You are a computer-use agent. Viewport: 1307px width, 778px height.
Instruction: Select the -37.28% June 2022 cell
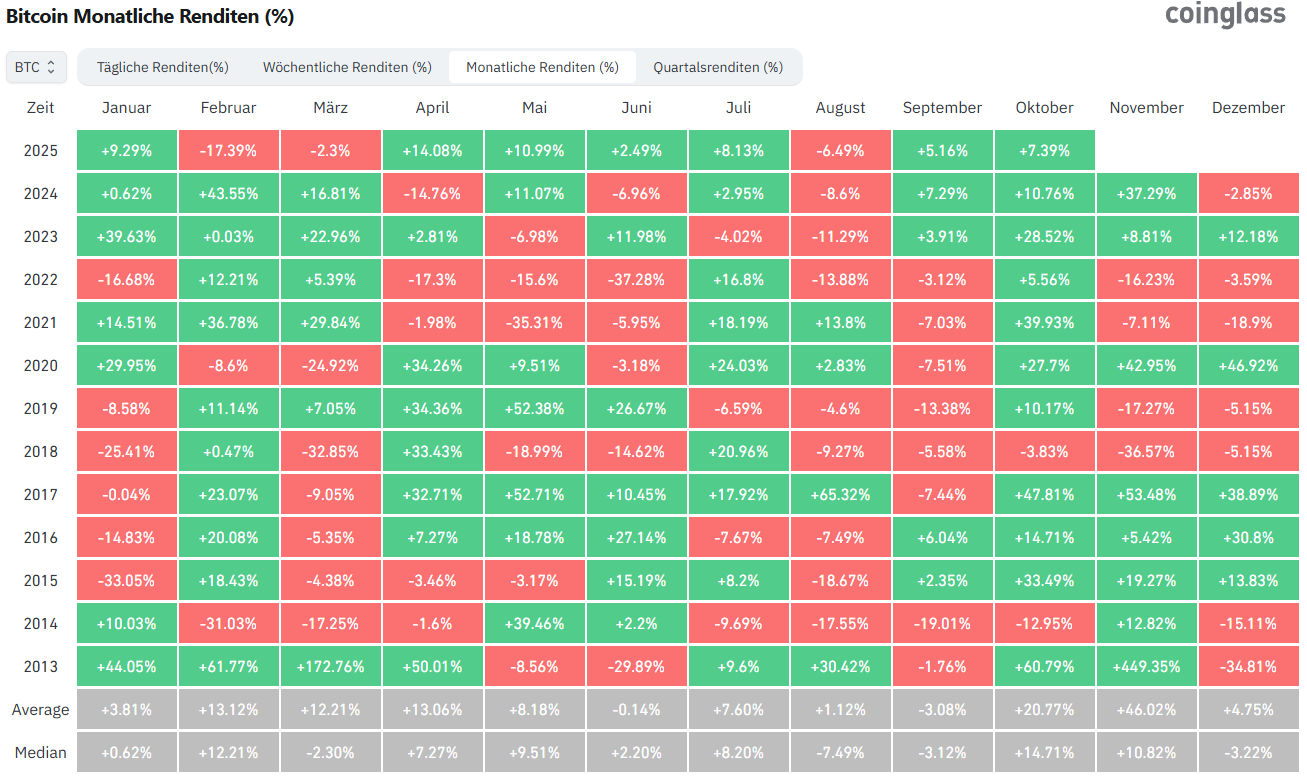click(x=637, y=279)
